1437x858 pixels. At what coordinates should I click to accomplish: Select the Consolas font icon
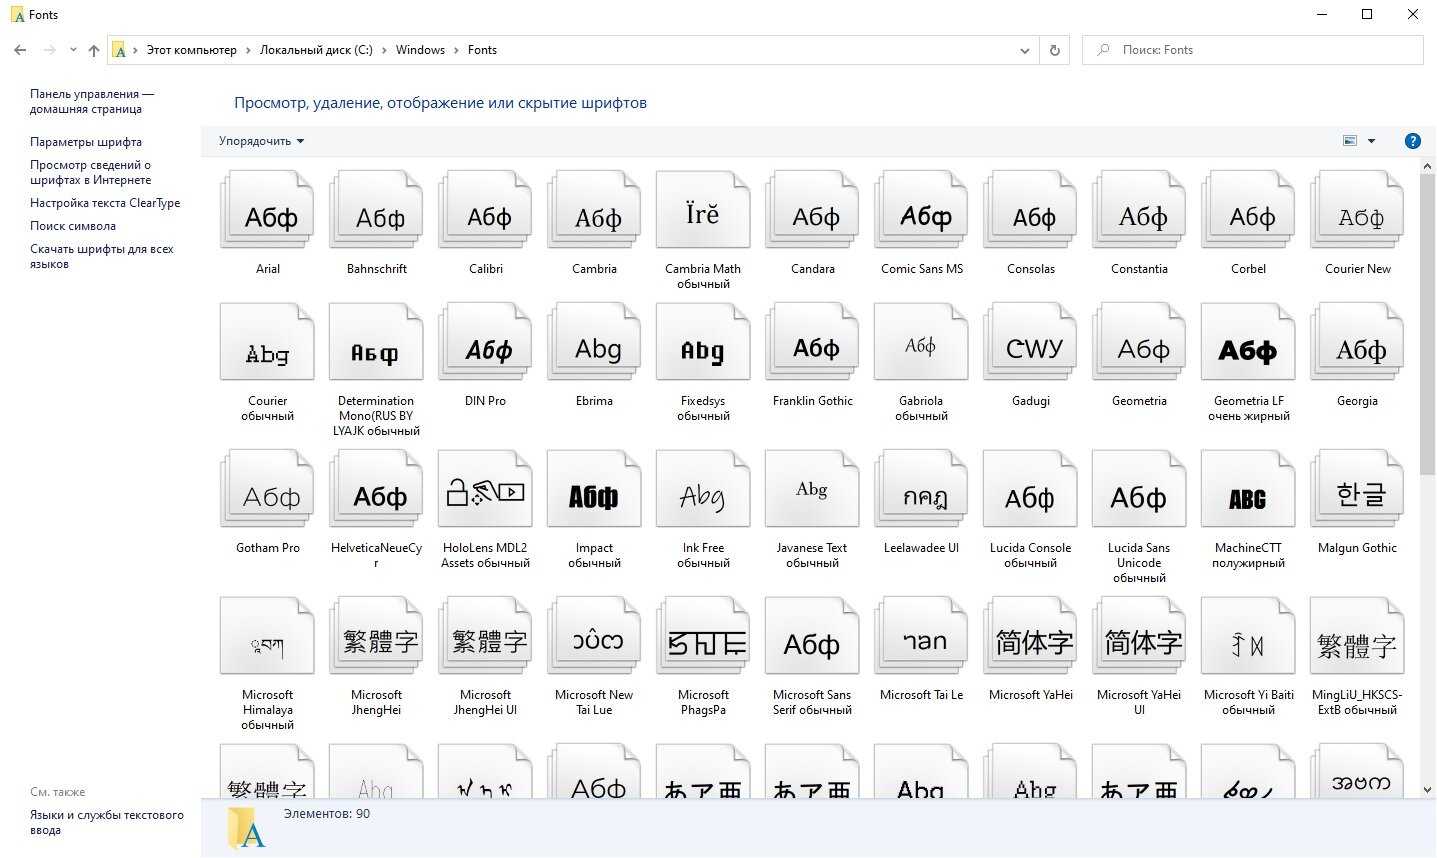pos(1030,209)
